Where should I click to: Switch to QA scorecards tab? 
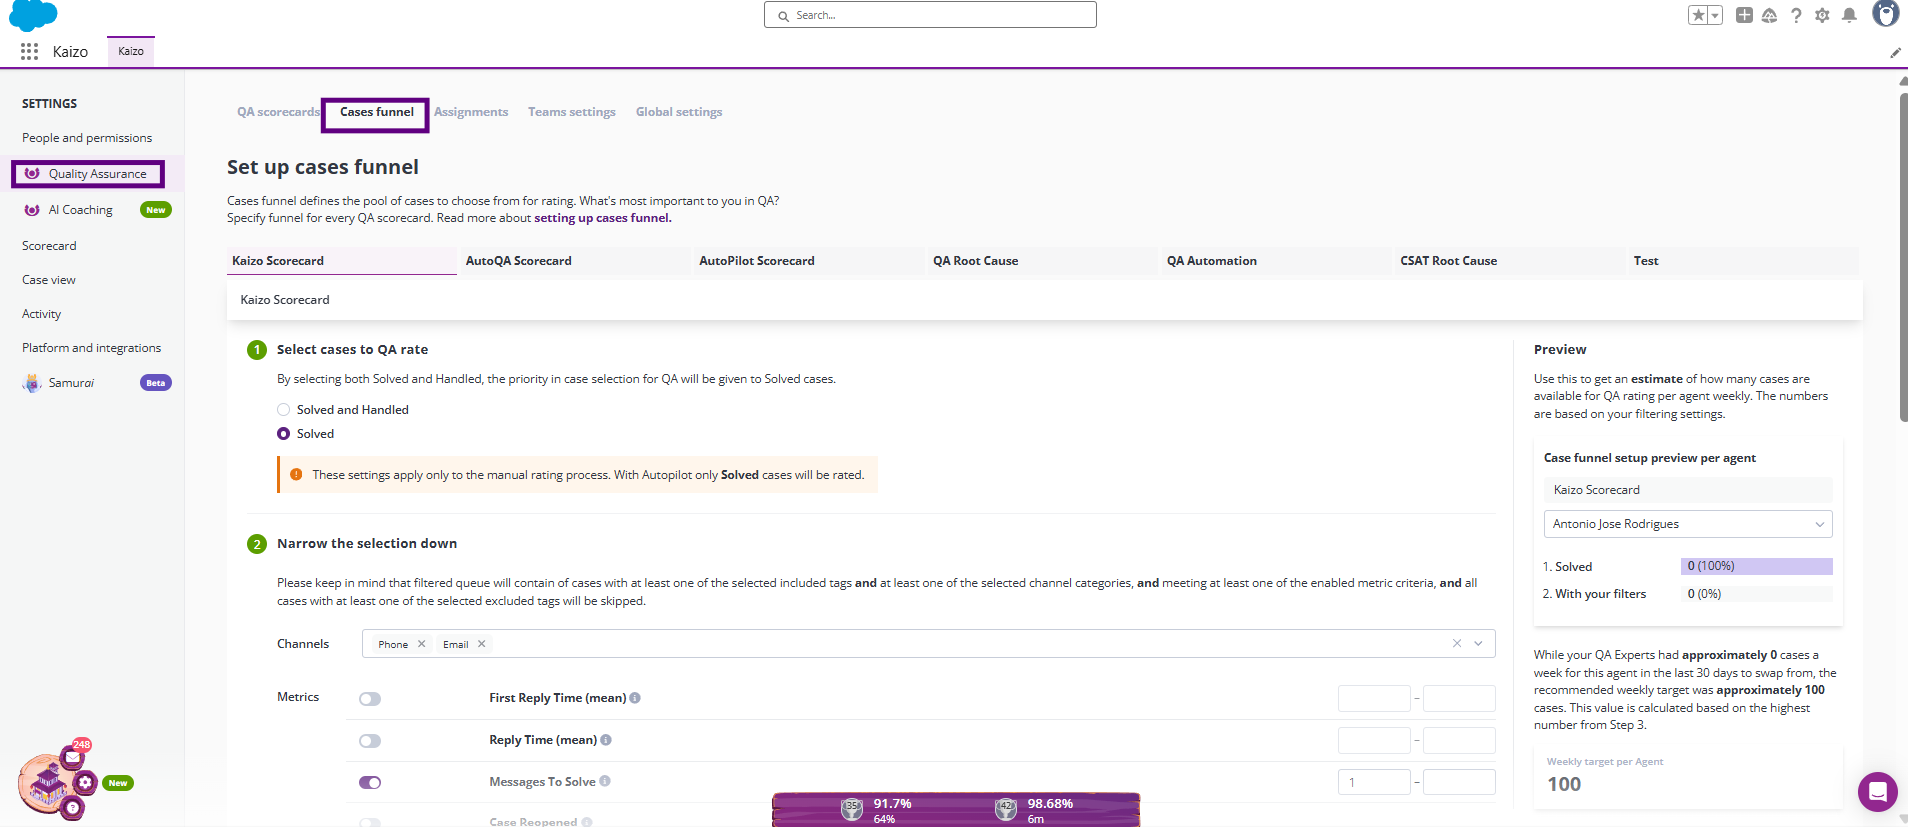pos(278,112)
